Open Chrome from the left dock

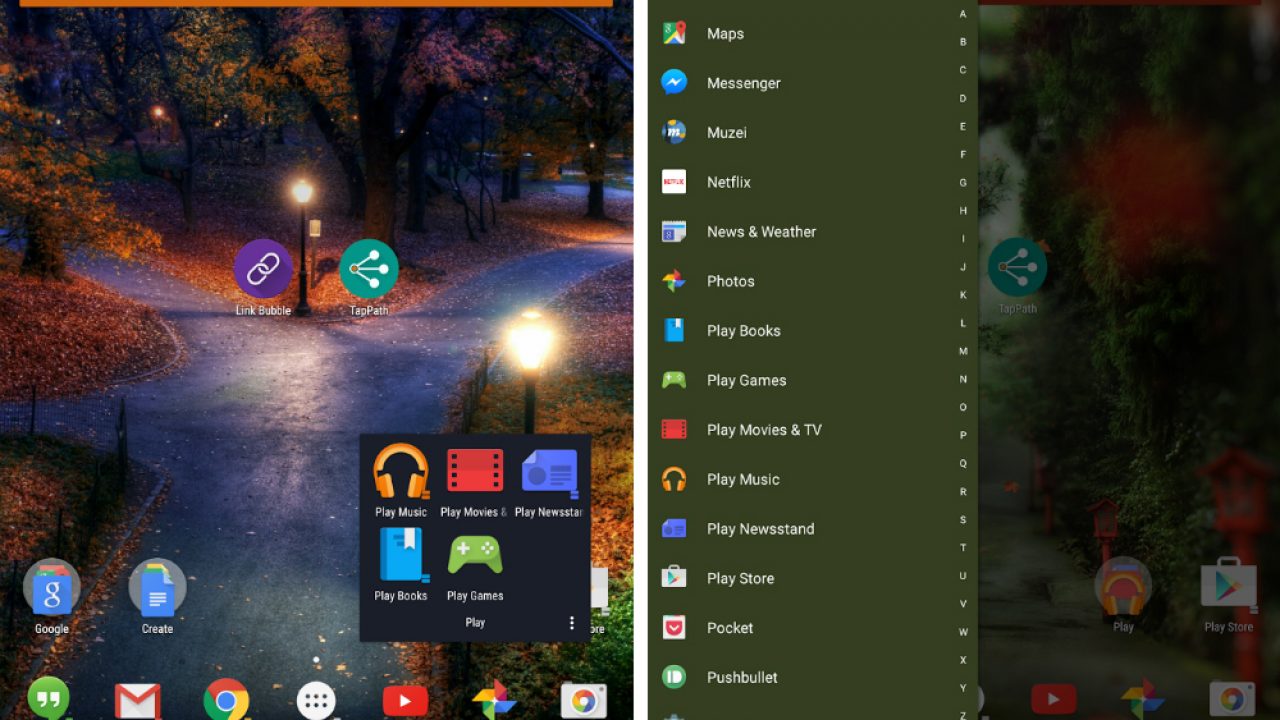tap(226, 700)
